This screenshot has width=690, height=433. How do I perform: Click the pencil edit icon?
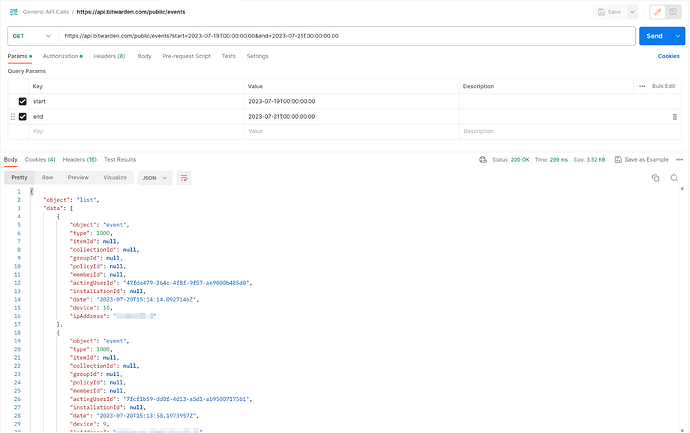pyautogui.click(x=657, y=12)
